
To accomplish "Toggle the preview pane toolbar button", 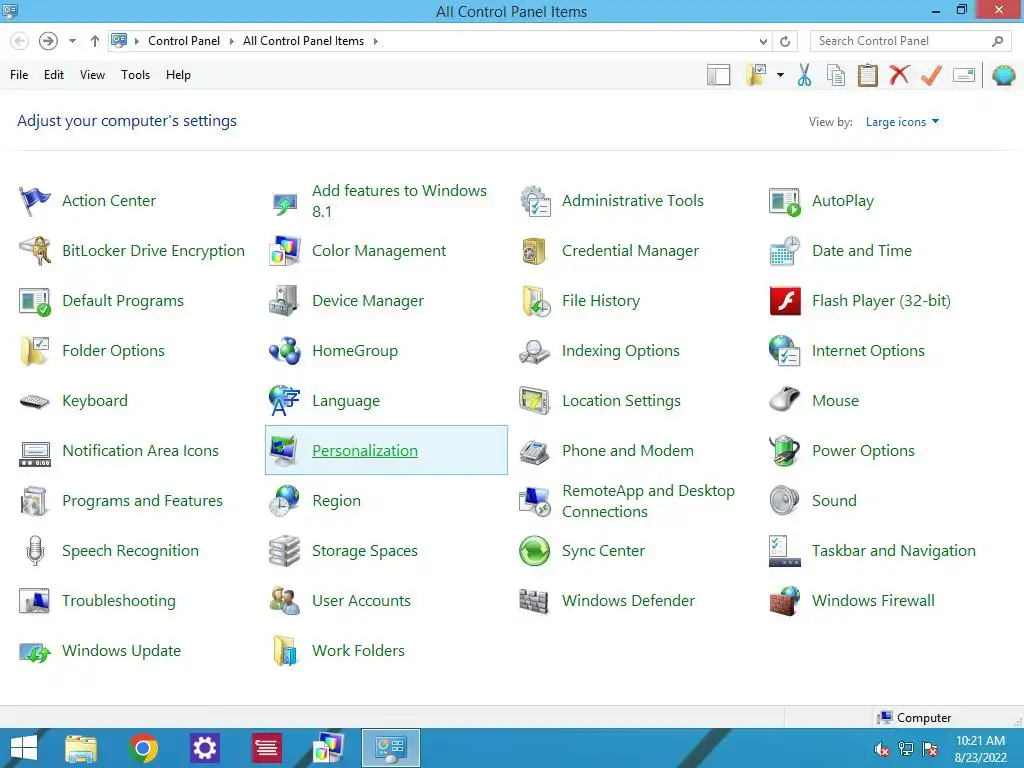I will 718,75.
